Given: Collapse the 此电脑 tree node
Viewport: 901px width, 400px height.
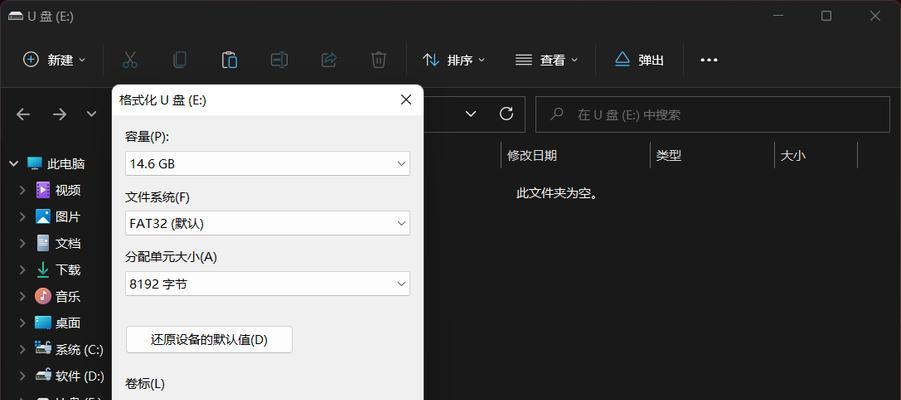Looking at the screenshot, I should coord(14,164).
